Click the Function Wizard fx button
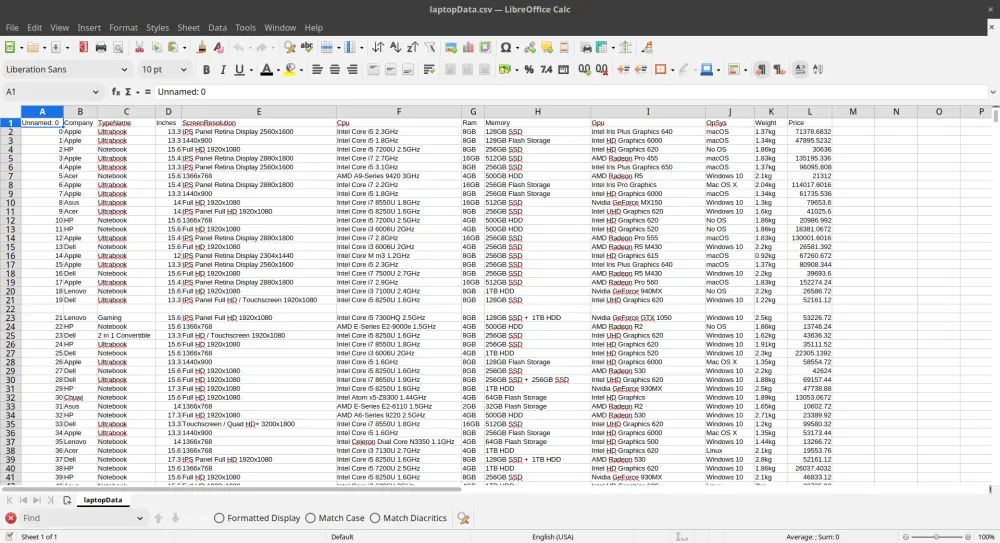The width and height of the screenshot is (1000, 543). (x=115, y=92)
